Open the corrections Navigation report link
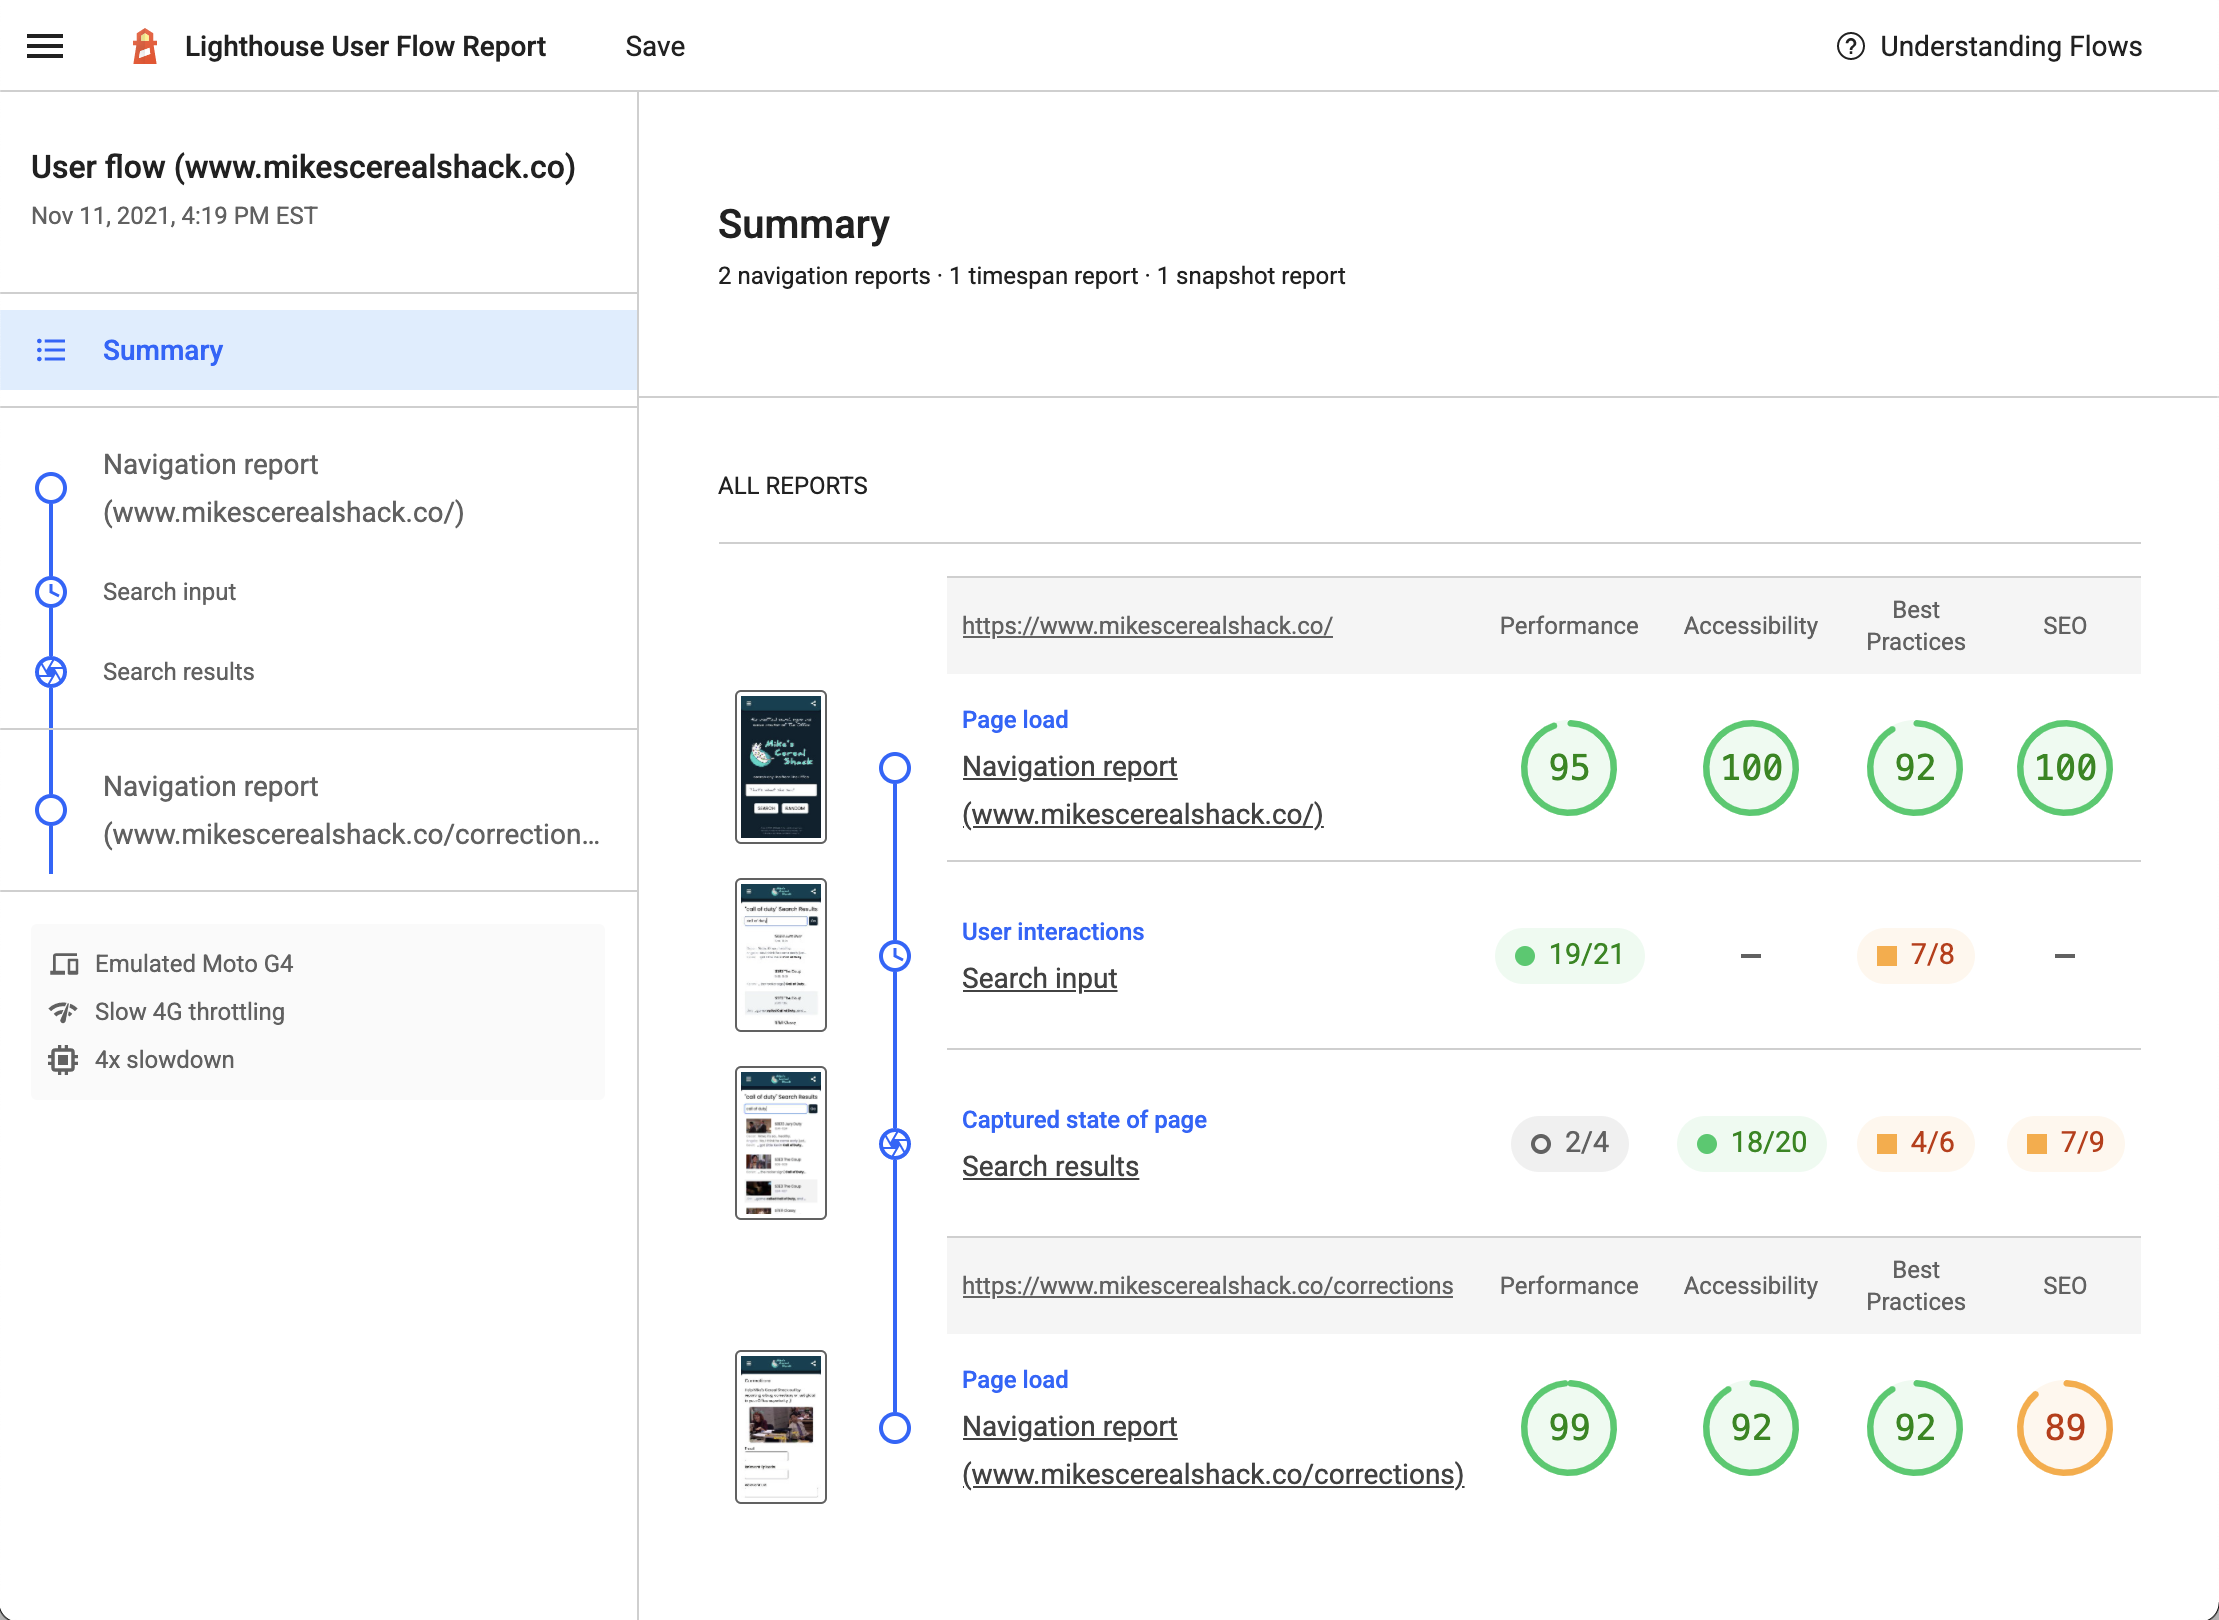This screenshot has width=2219, height=1620. click(1212, 1450)
